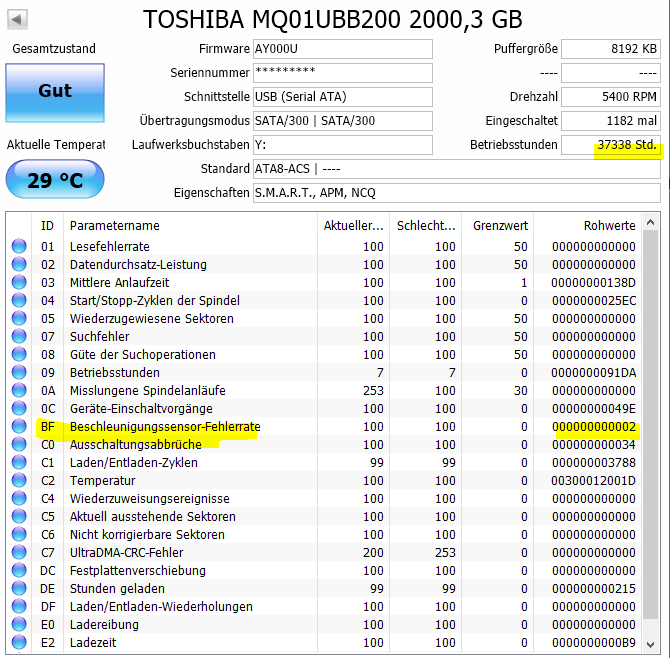
Task: Click status icon for Laden/Entladen-Zyklen row
Action: [x=19, y=462]
